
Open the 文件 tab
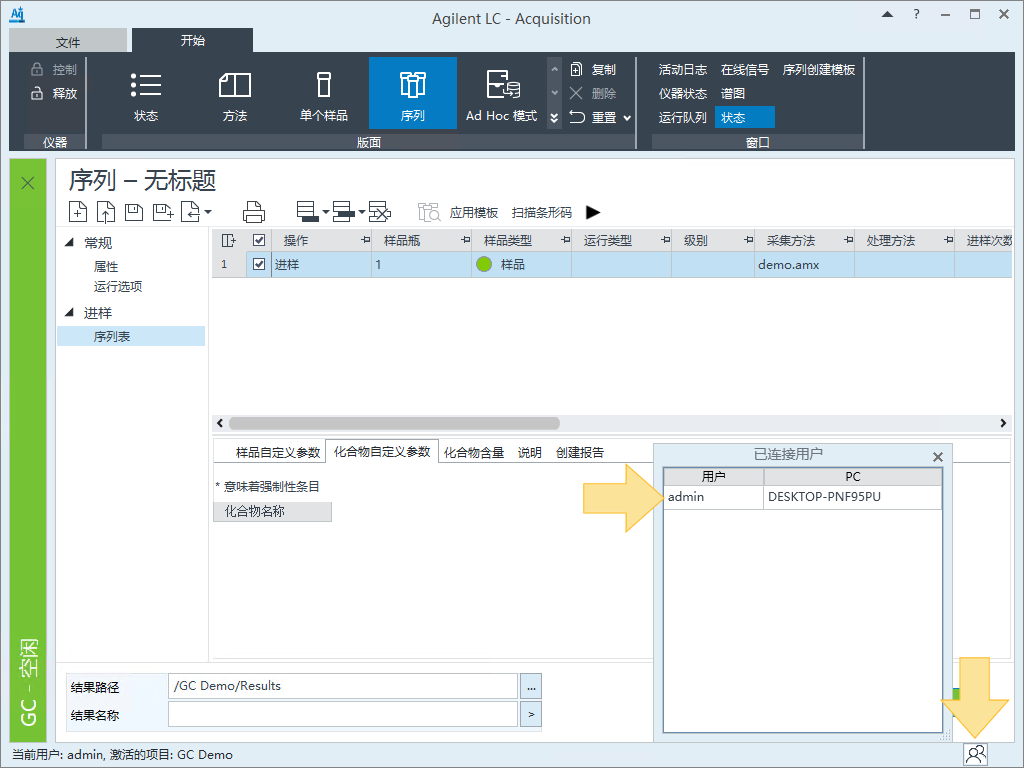(x=68, y=42)
